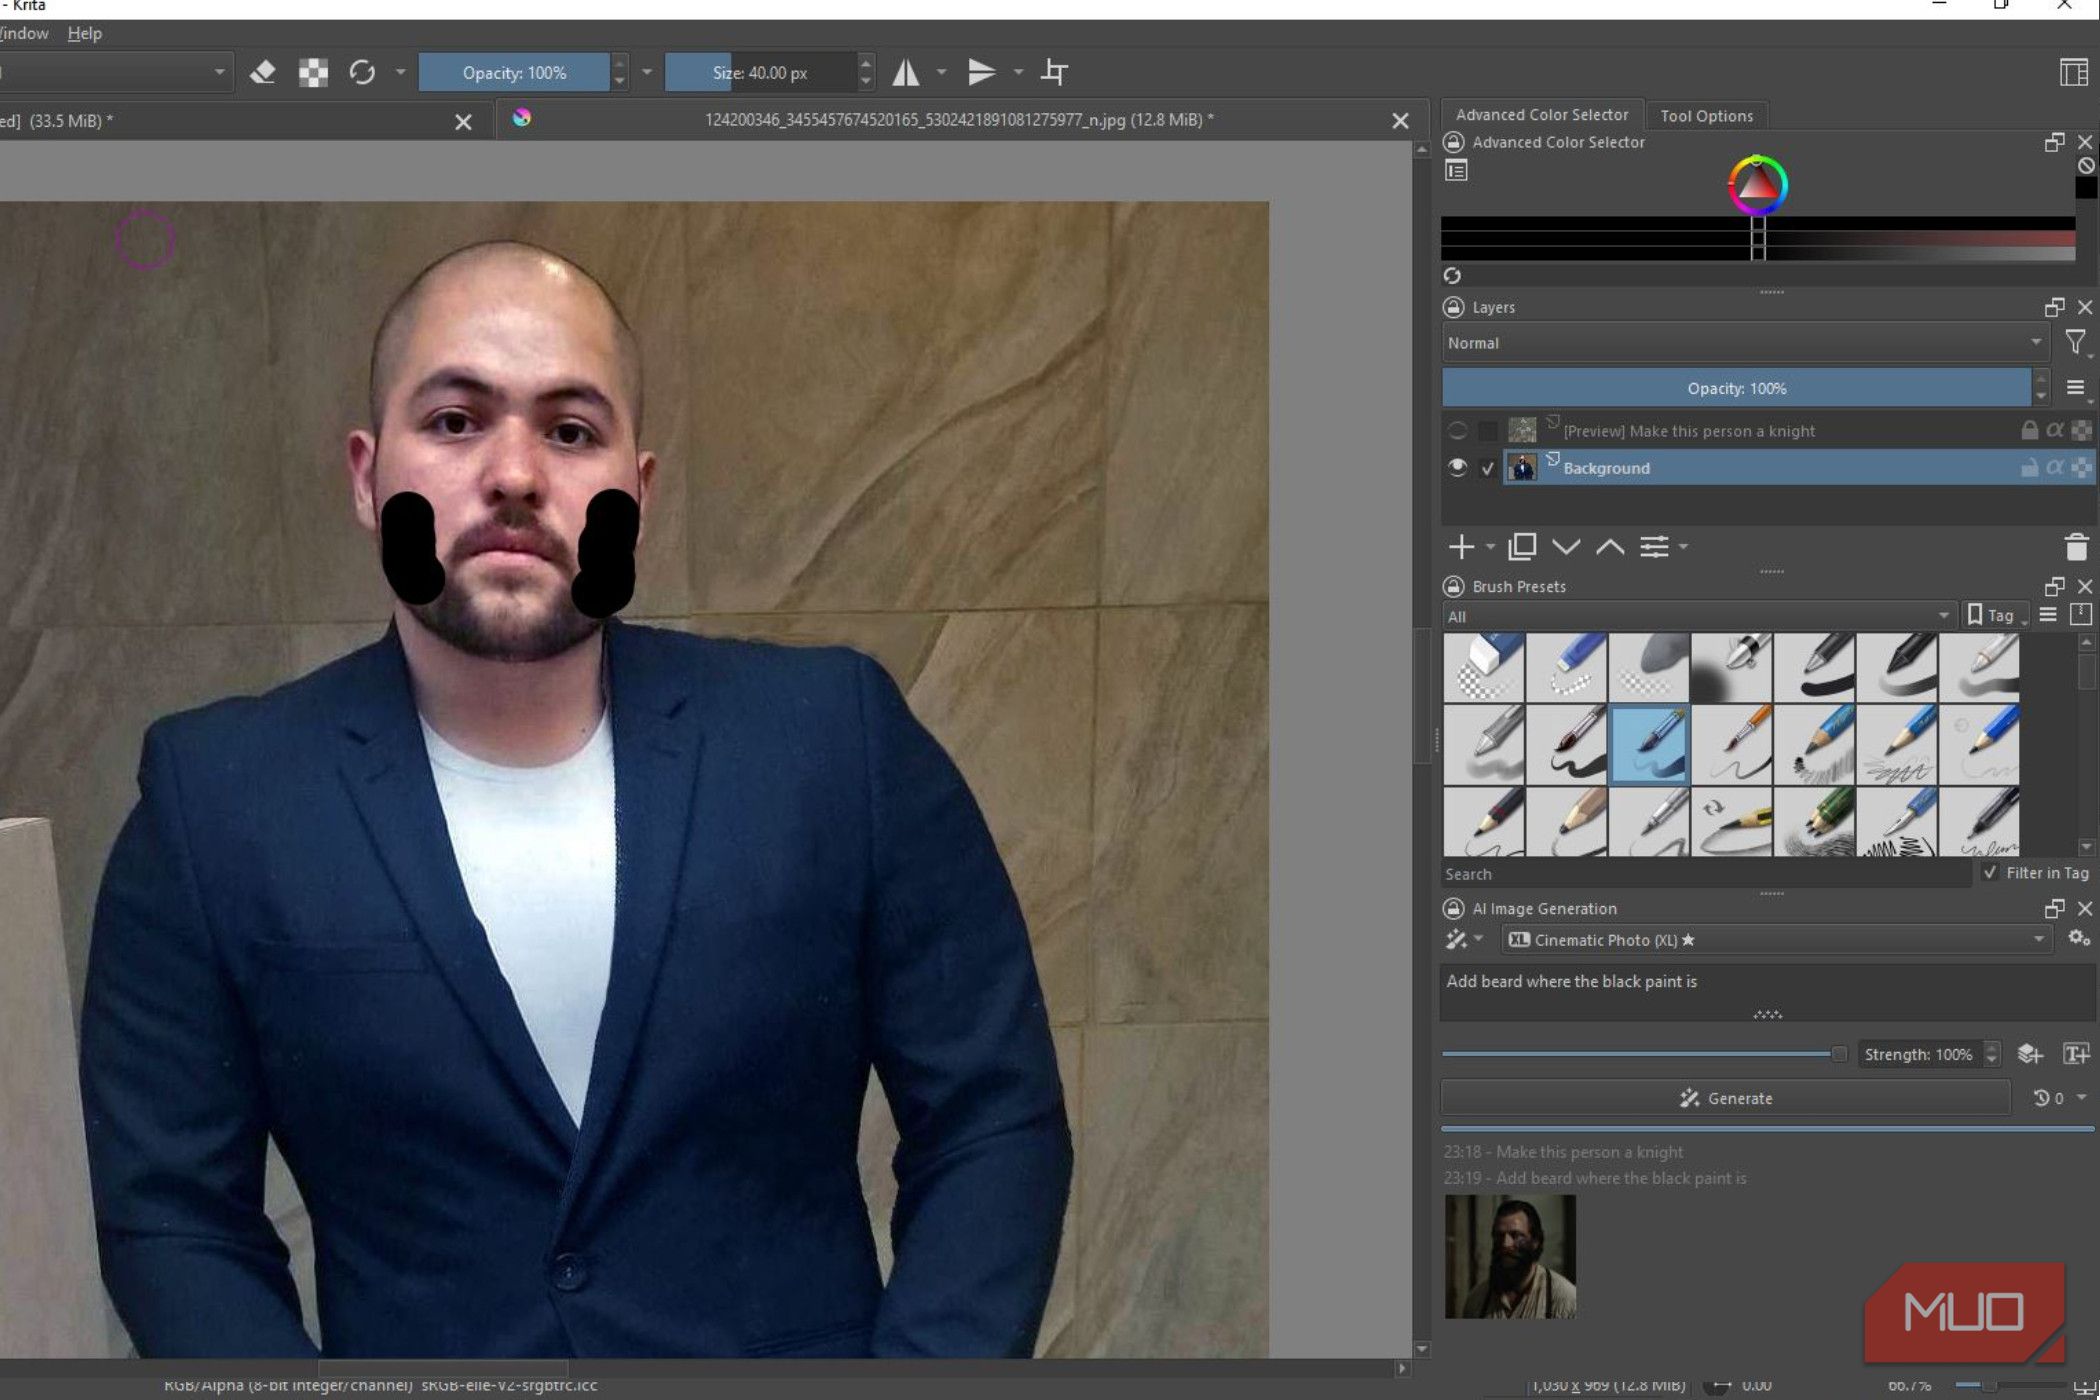The width and height of the screenshot is (2100, 1400).
Task: Open layer filter funnel icon
Action: click(2075, 342)
